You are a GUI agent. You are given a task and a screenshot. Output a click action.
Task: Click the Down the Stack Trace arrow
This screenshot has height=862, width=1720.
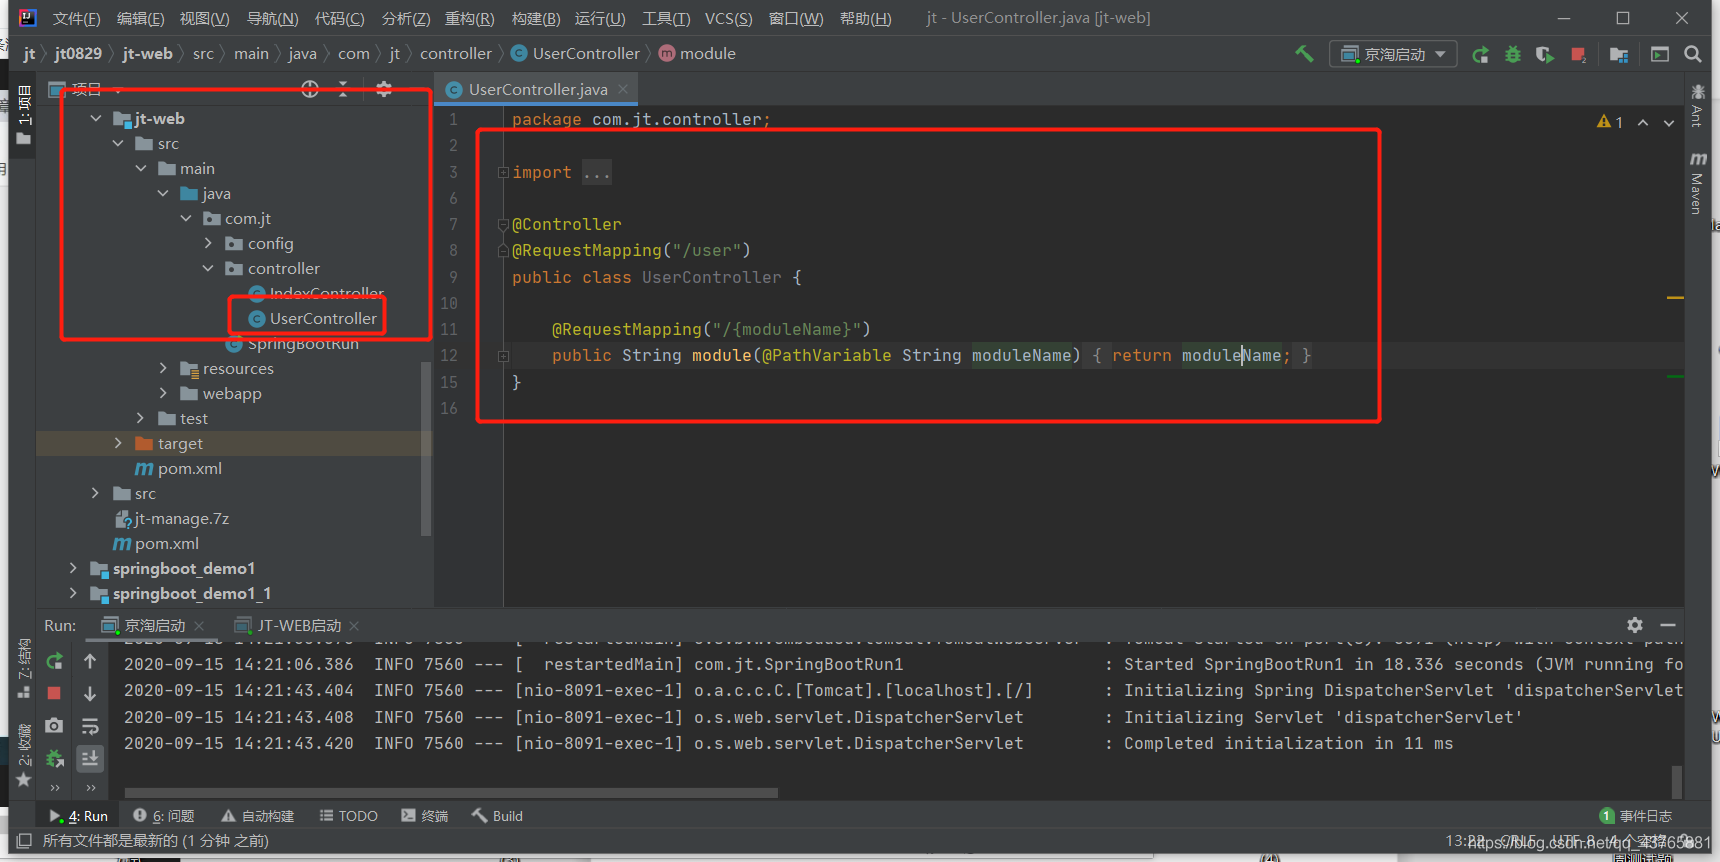90,693
